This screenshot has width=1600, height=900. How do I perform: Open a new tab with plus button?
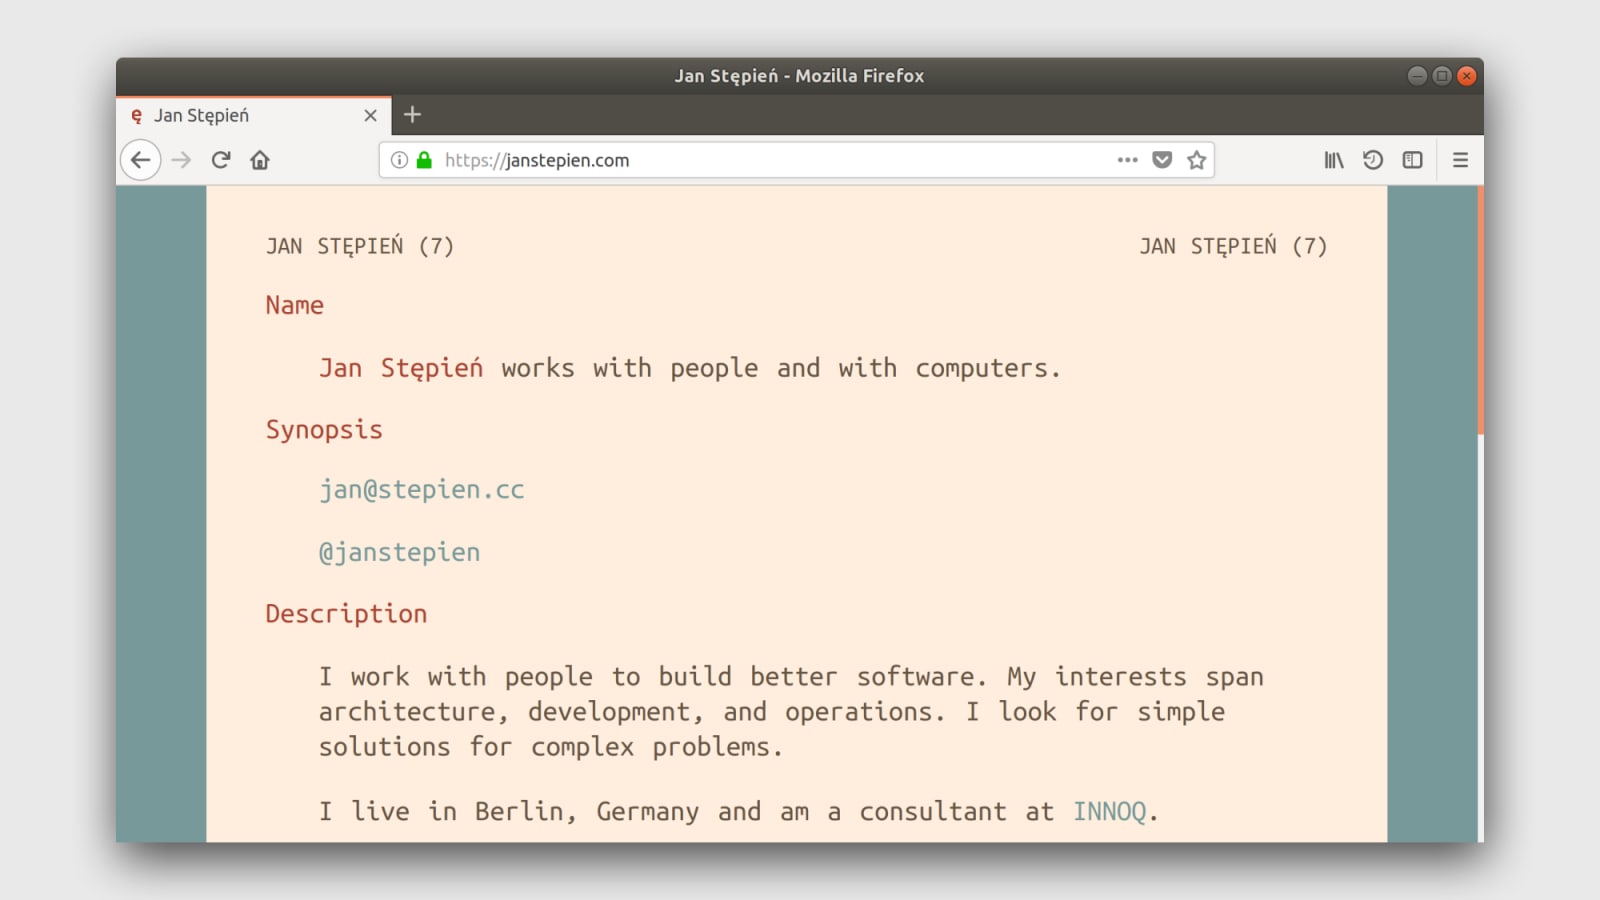pyautogui.click(x=412, y=115)
